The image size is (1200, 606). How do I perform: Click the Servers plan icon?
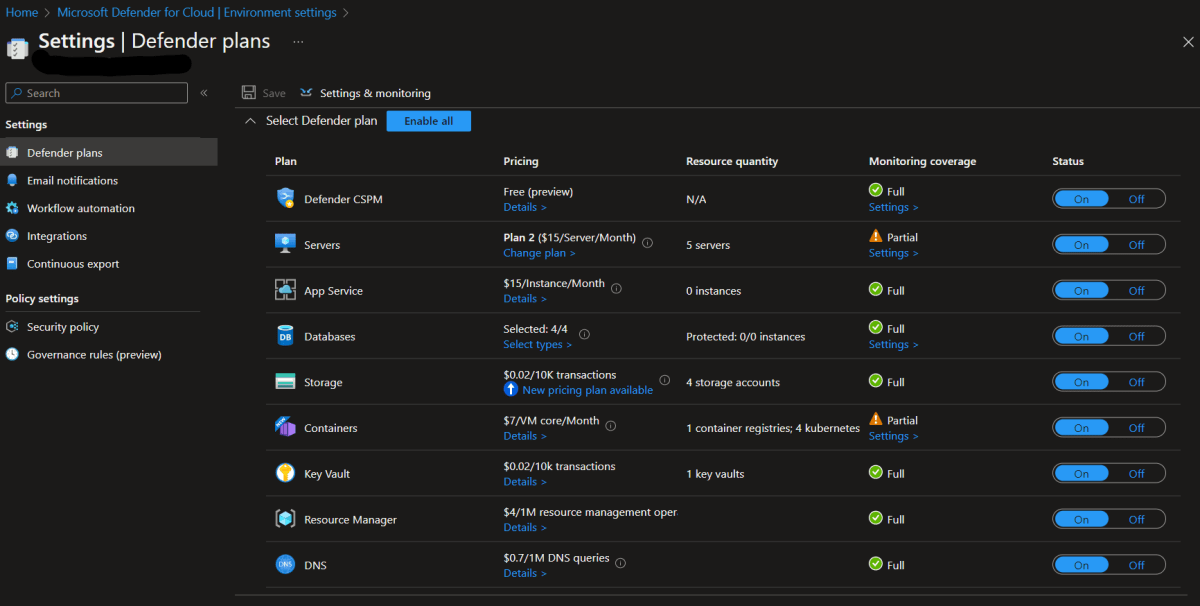point(285,244)
